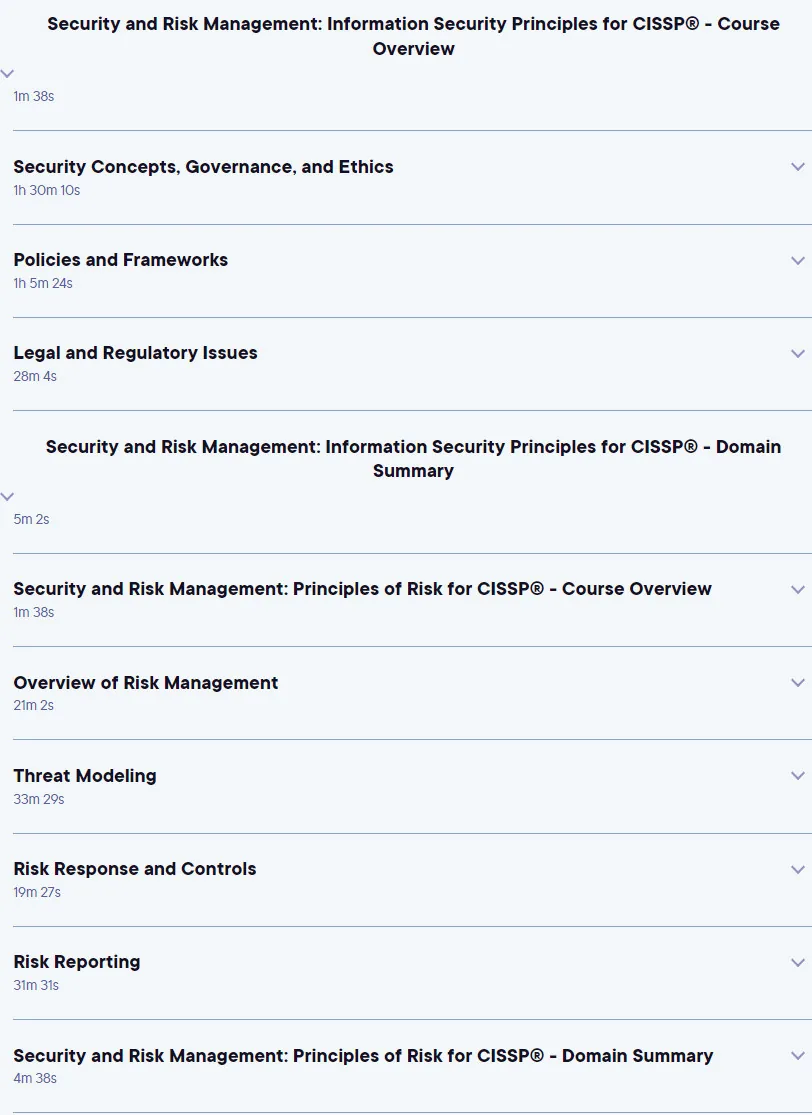Toggle chevron under Information Security Principles Course Overview
812x1115 pixels.
click(x=7, y=73)
